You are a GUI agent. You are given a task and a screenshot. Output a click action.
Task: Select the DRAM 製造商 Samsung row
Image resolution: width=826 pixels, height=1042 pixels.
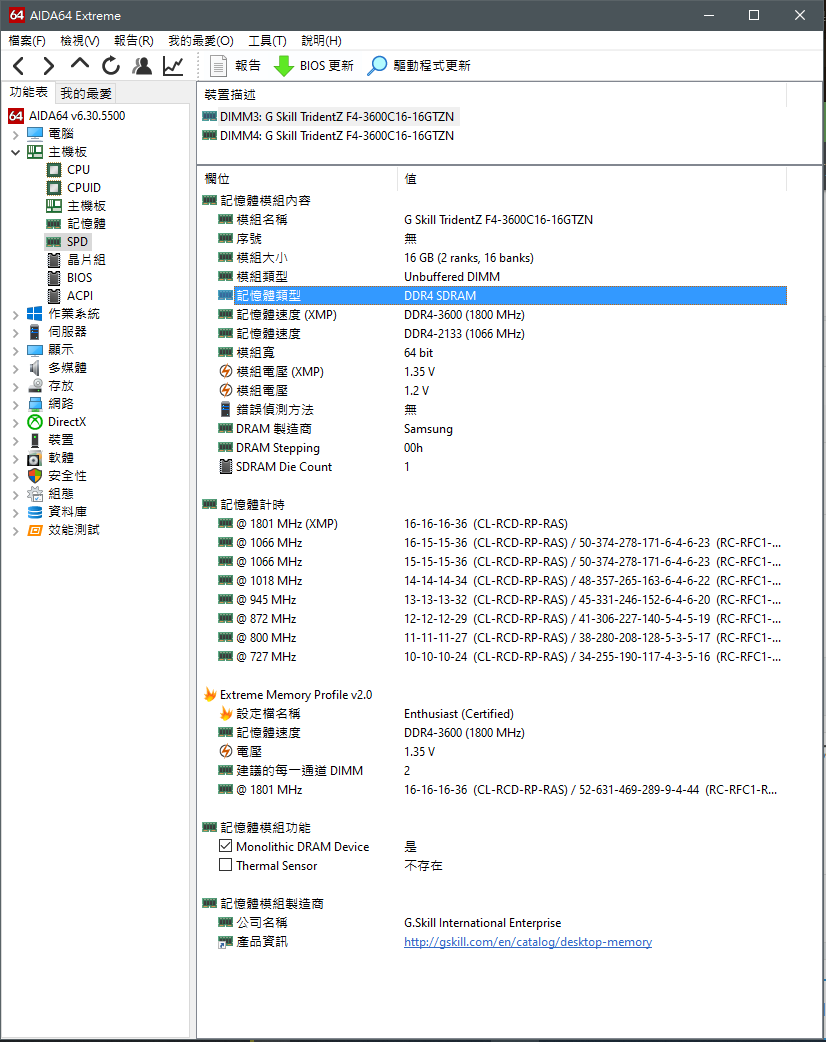(x=502, y=429)
